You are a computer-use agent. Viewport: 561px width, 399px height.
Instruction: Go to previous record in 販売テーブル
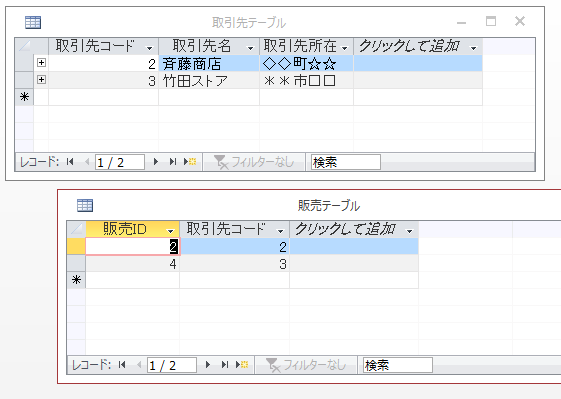click(139, 365)
